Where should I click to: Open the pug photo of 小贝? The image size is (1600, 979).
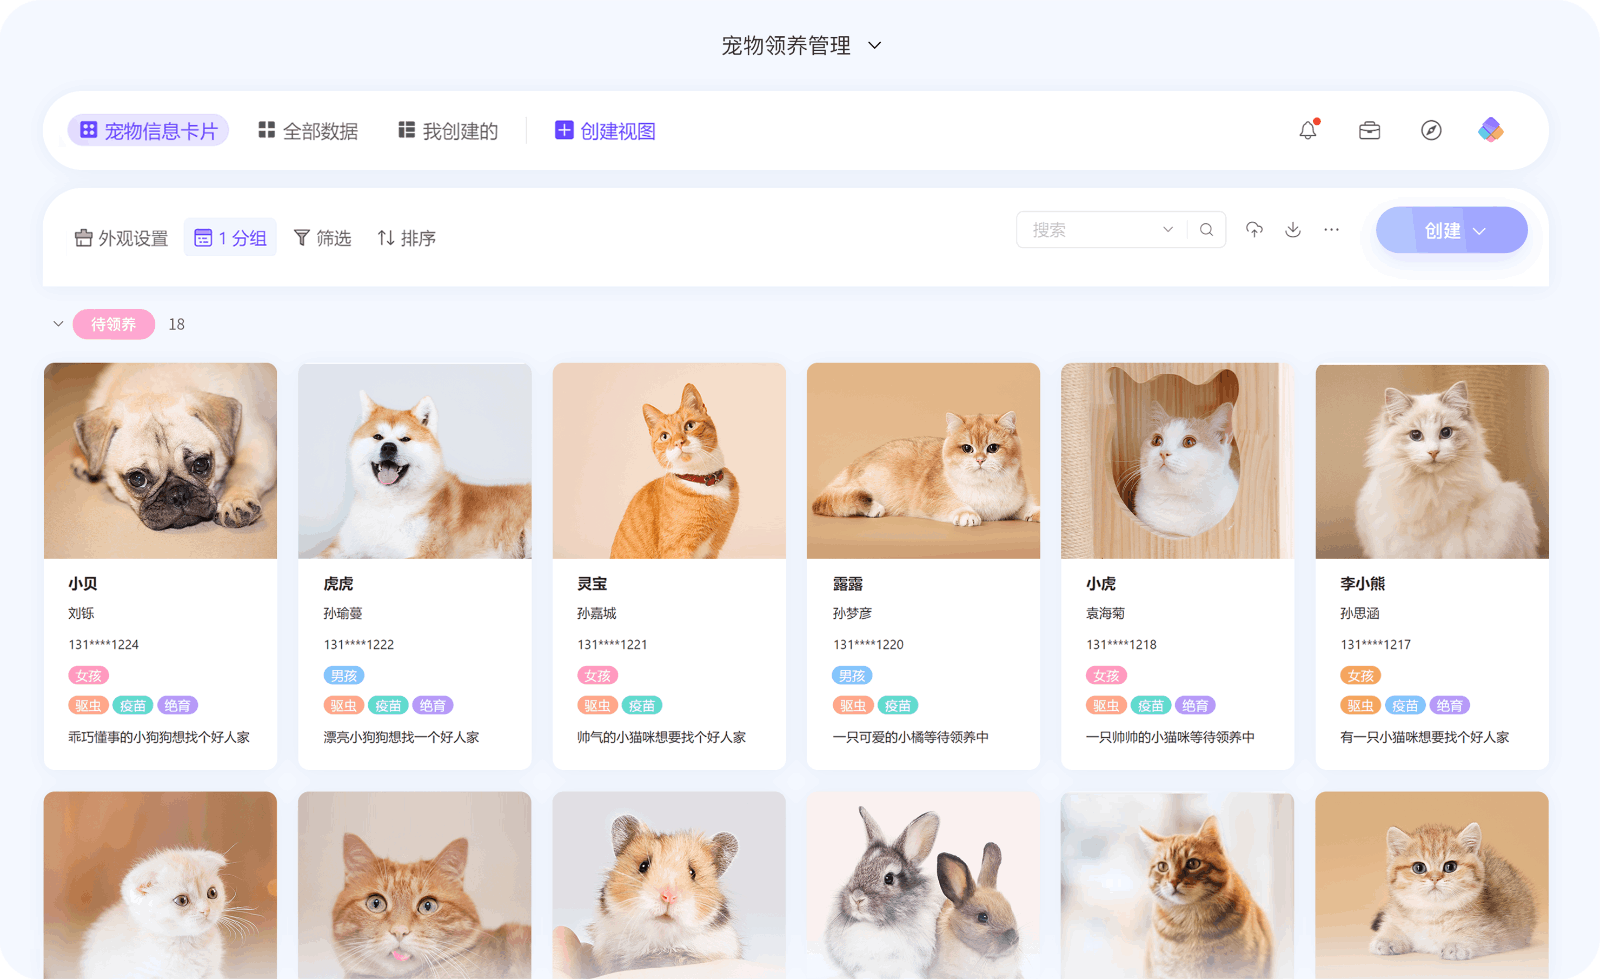160,461
